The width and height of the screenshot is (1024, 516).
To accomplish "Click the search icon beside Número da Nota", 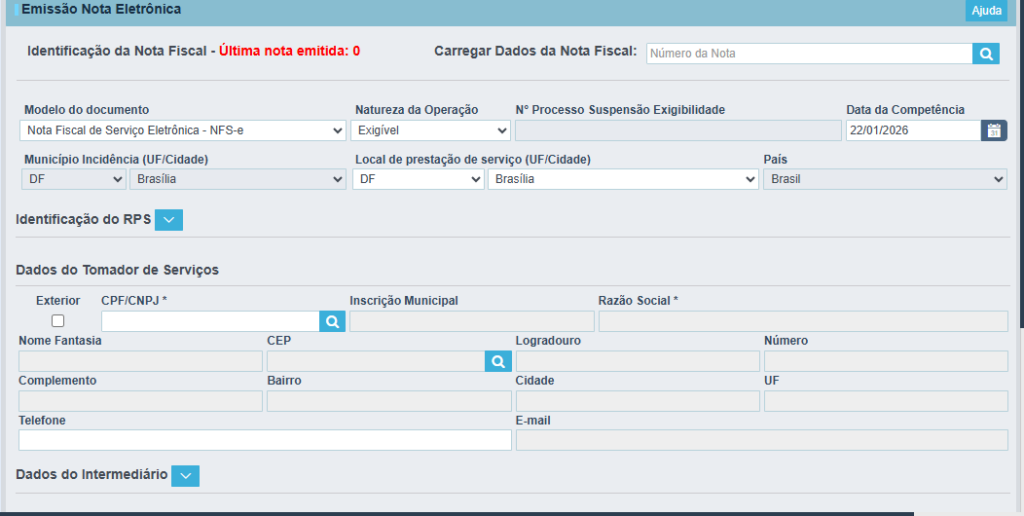I will click(x=985, y=54).
